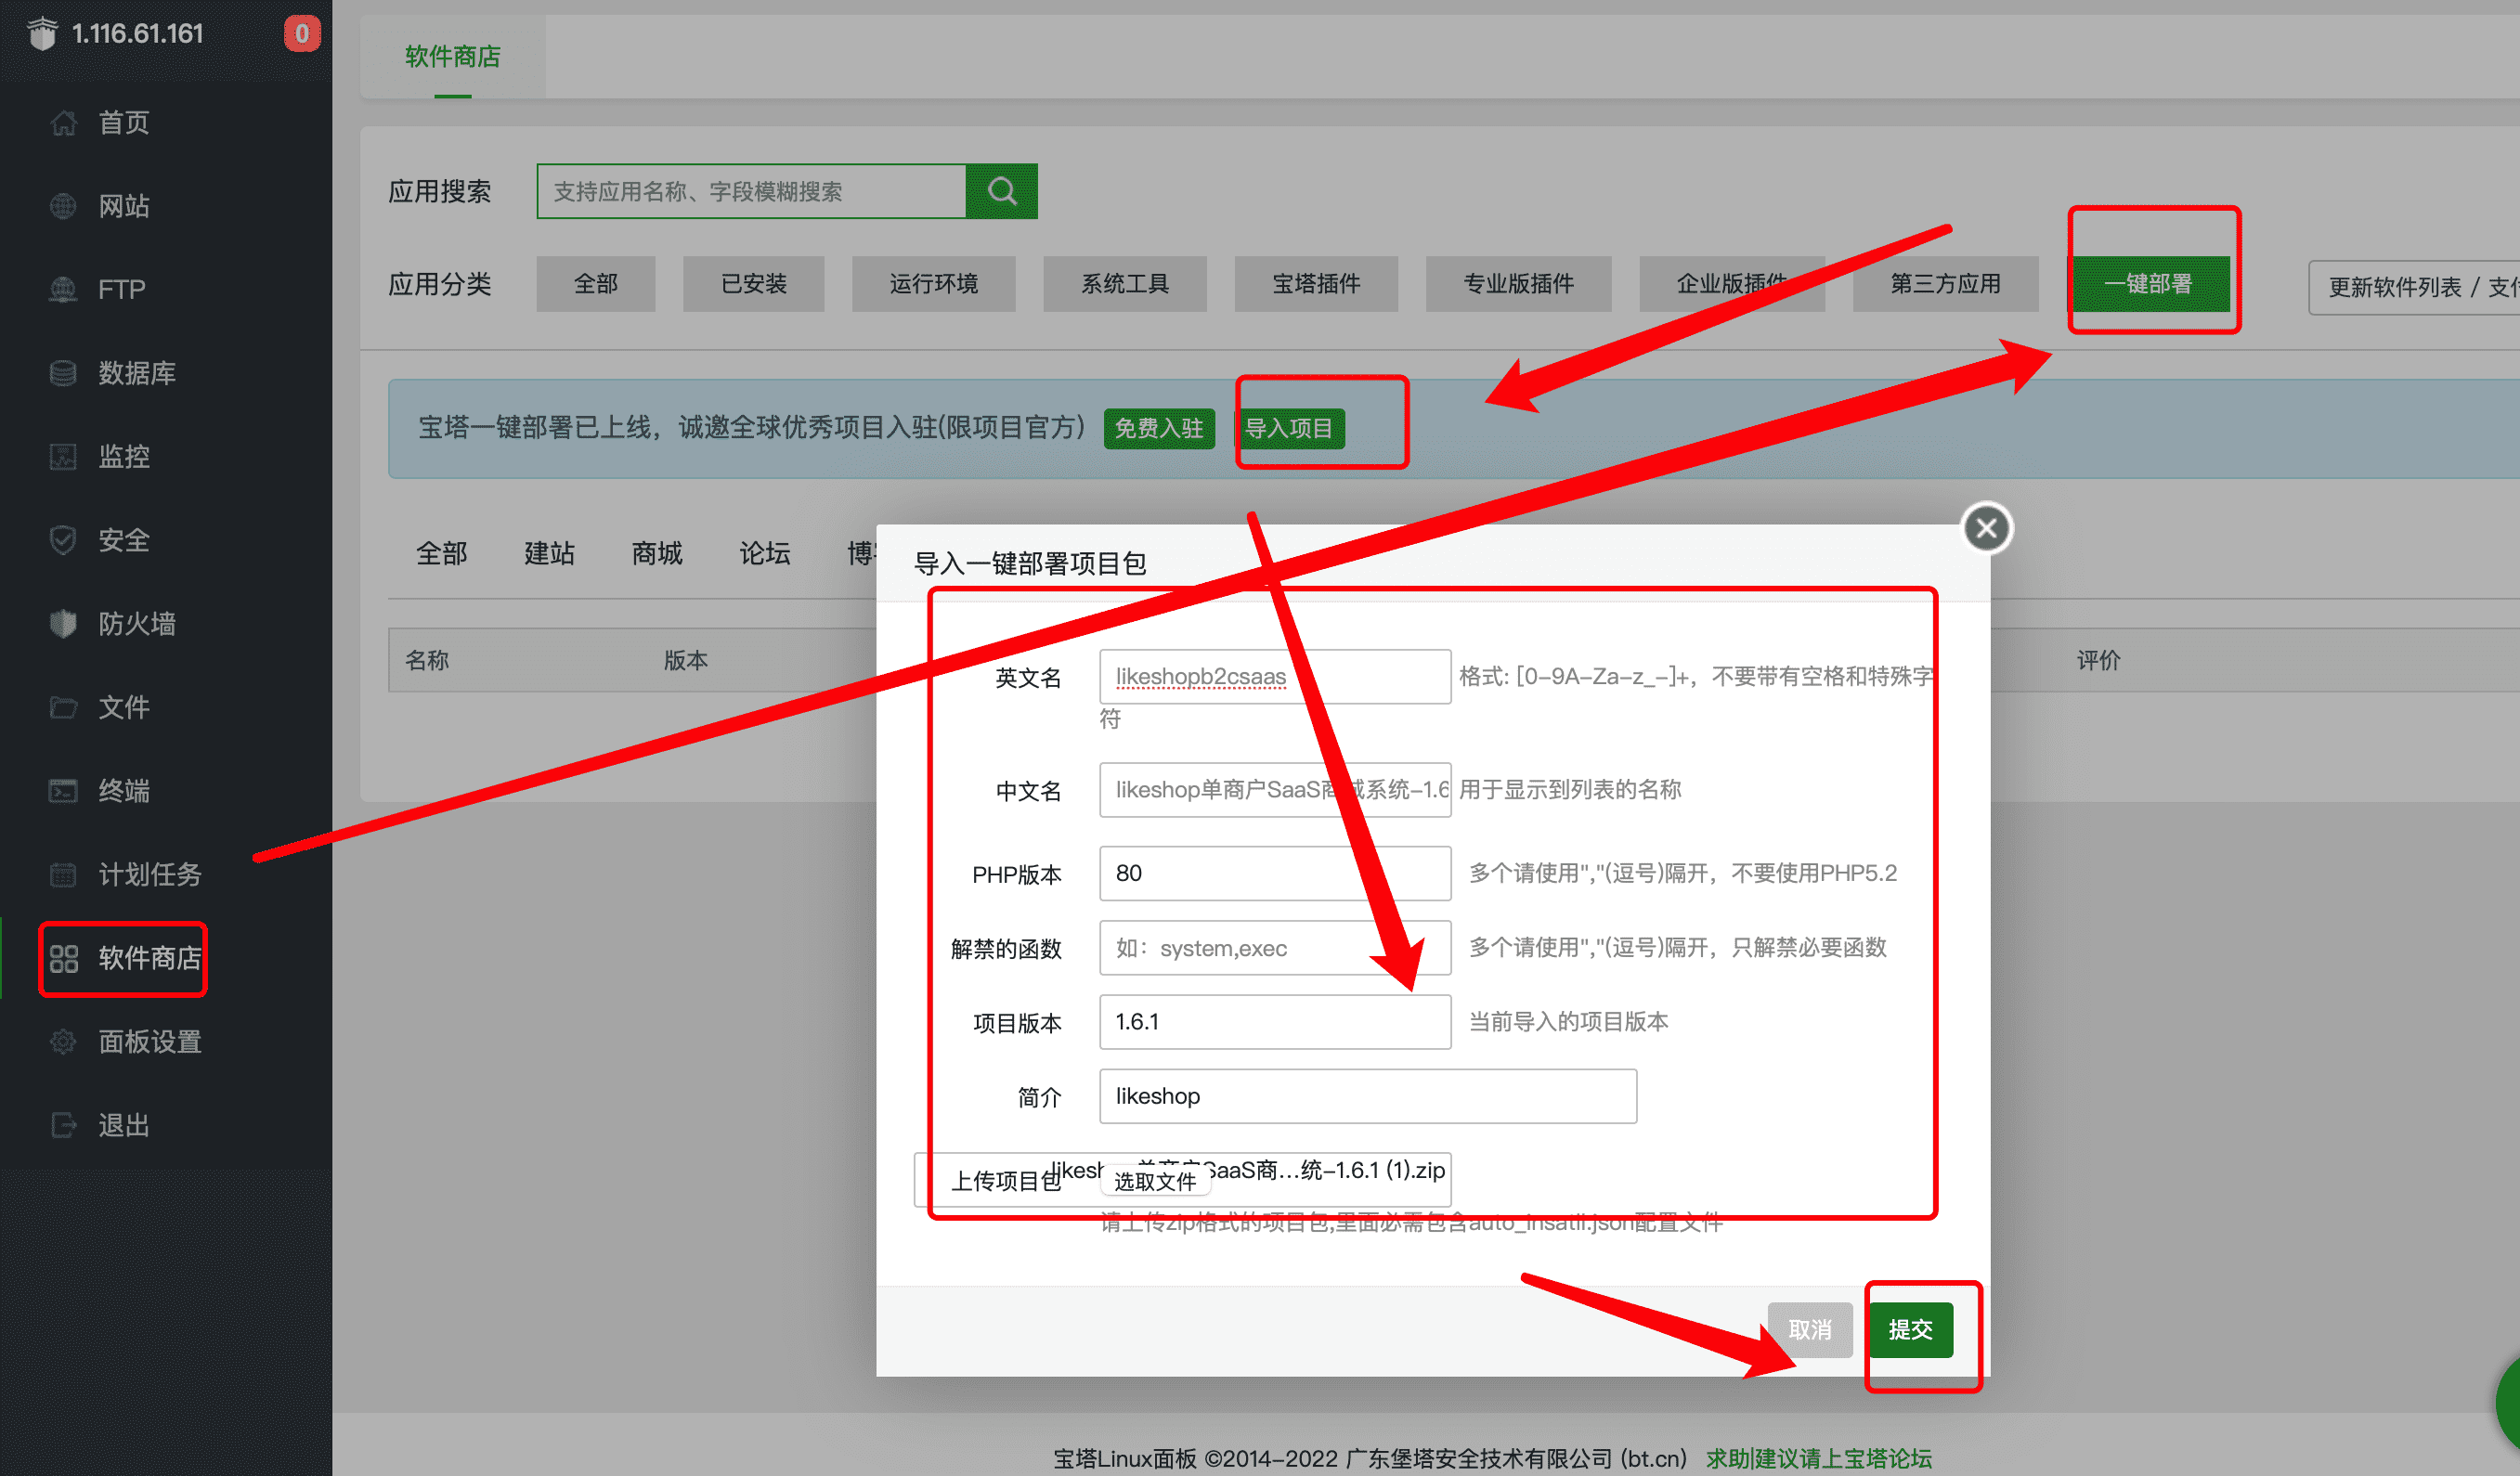Focus the 中文名 input field

pos(1275,790)
